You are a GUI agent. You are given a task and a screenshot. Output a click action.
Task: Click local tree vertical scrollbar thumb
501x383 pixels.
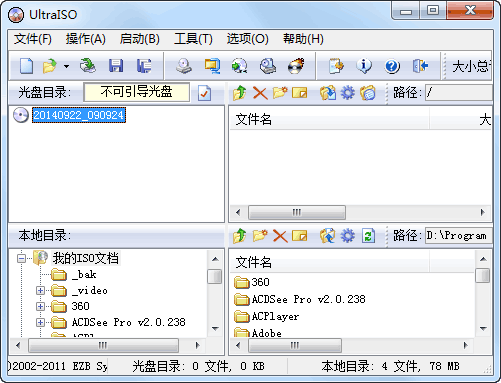coord(215,276)
